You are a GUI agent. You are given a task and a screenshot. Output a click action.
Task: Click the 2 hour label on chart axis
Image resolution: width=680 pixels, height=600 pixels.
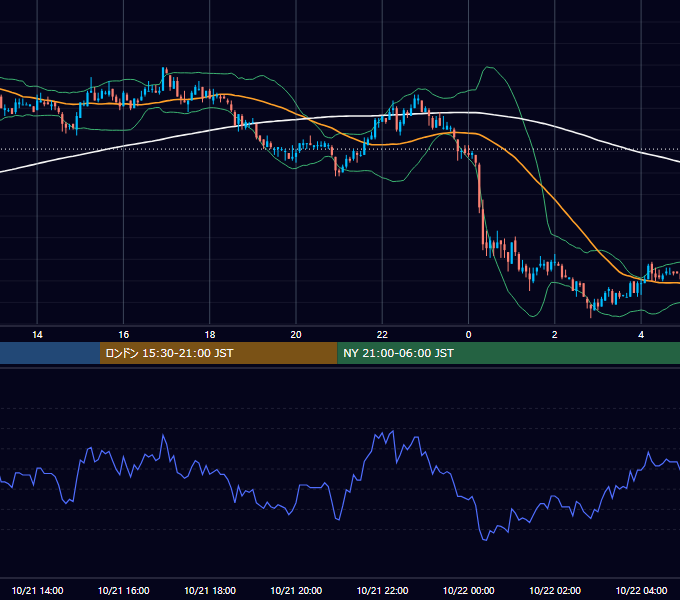tap(555, 335)
